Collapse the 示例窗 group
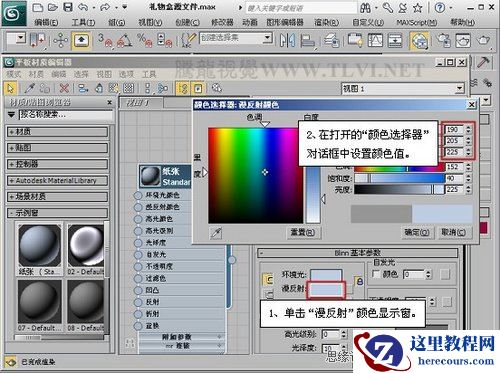 [57, 213]
